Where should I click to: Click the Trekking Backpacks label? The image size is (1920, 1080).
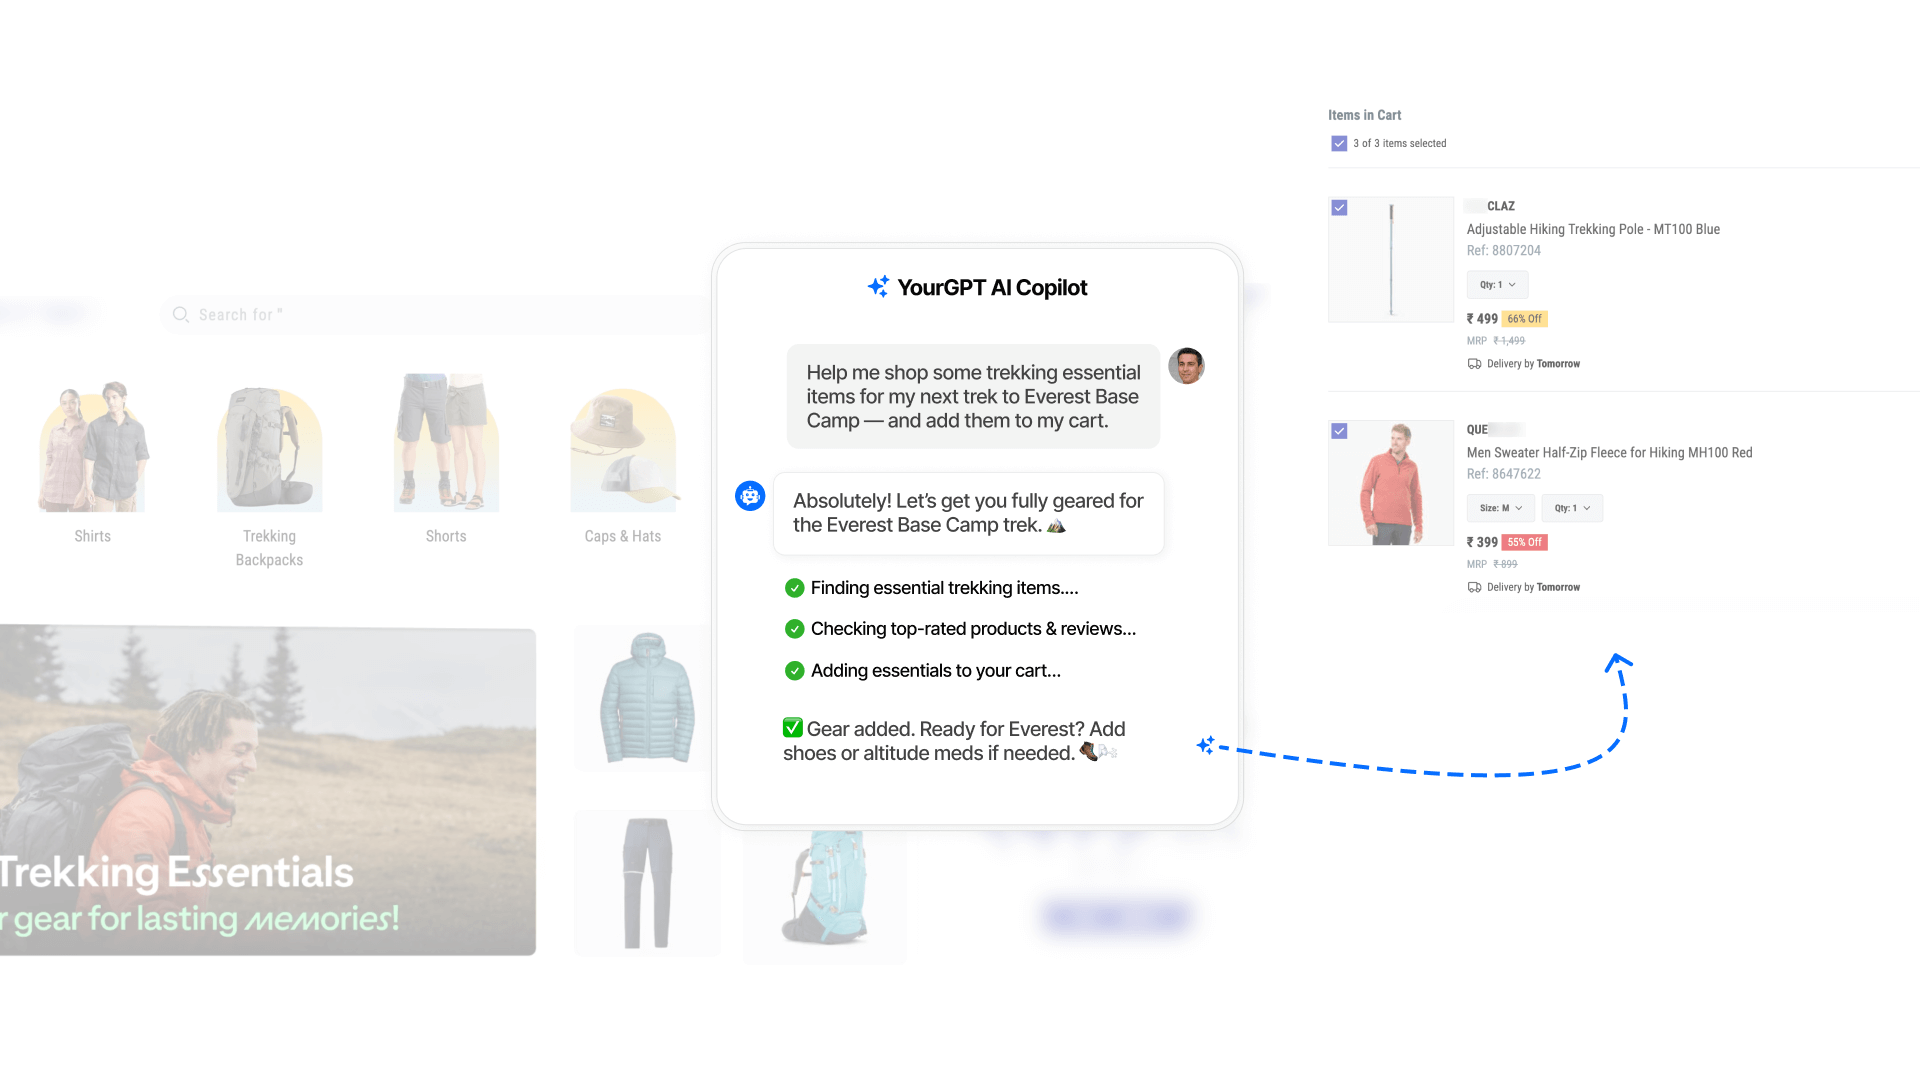(x=269, y=548)
